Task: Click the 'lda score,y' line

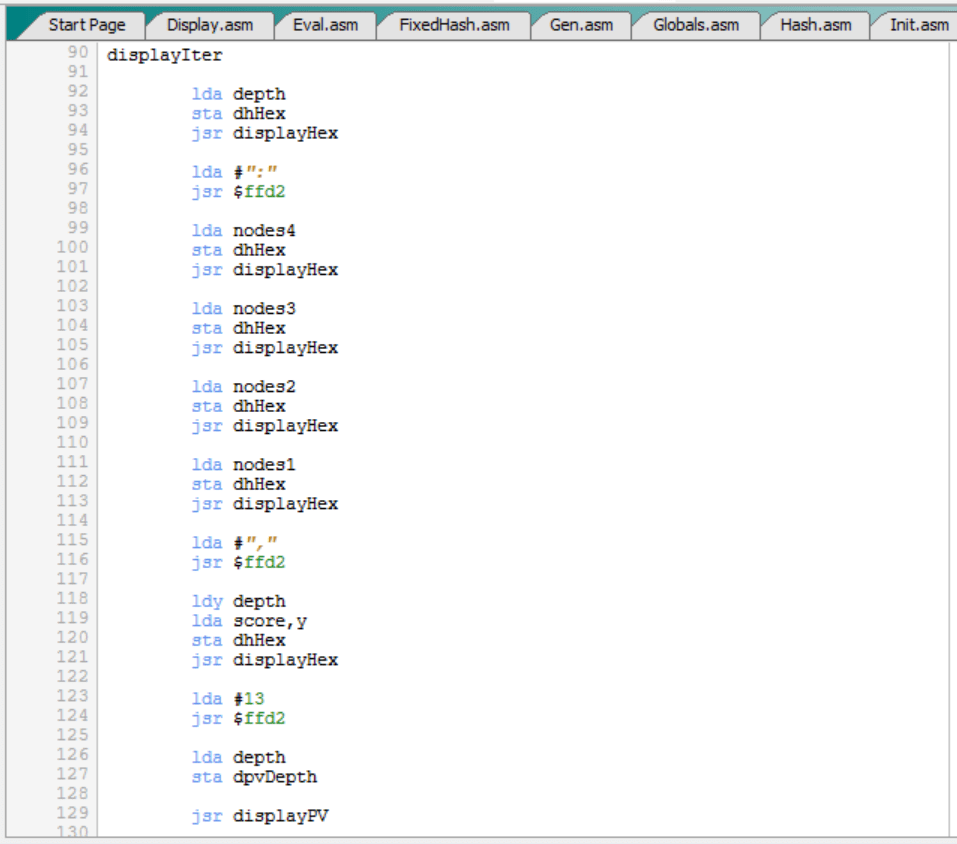Action: click(248, 621)
